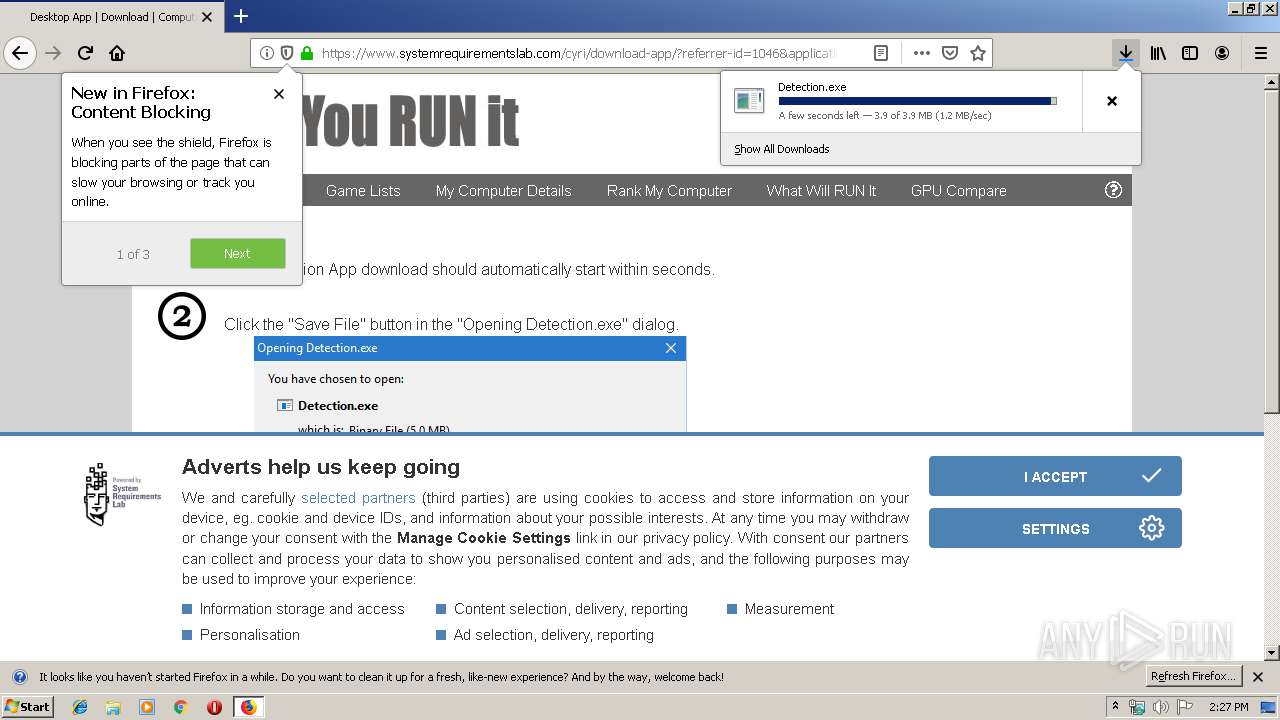This screenshot has width=1280, height=720.
Task: Click the 'Ad selection, delivery, reporting' item
Action: coord(554,635)
